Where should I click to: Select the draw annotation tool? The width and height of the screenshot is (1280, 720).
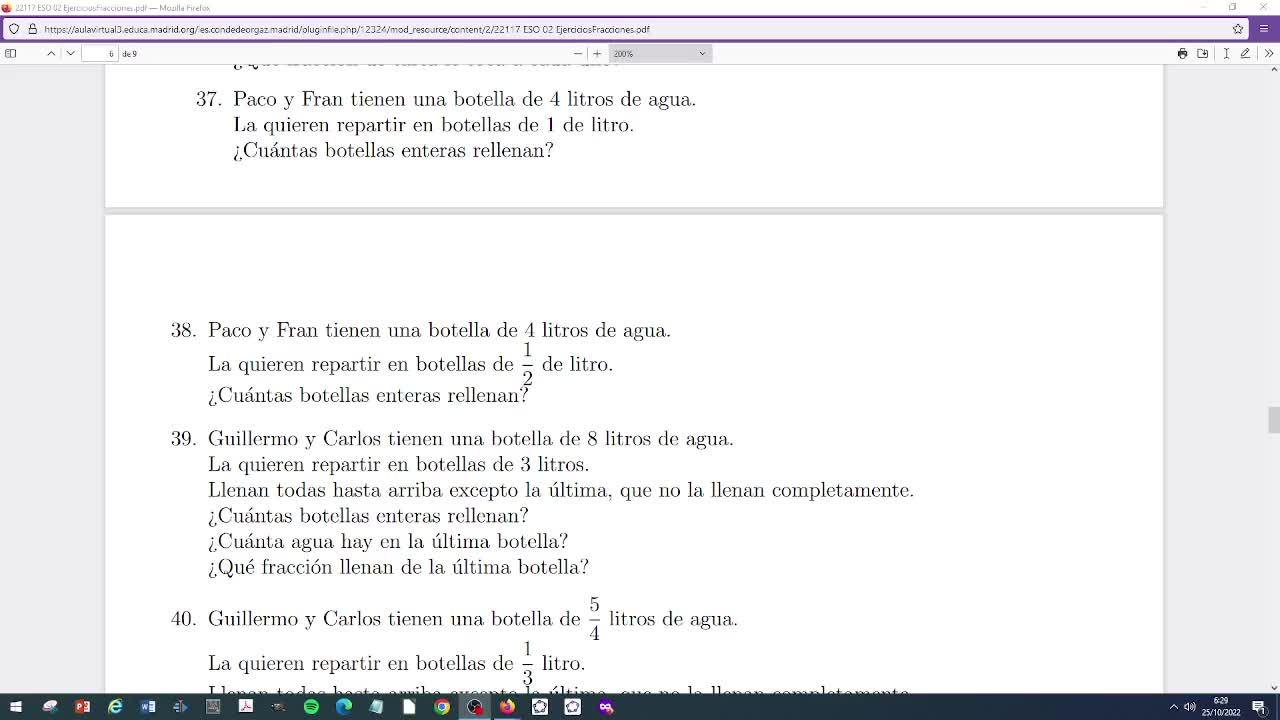(x=1245, y=53)
